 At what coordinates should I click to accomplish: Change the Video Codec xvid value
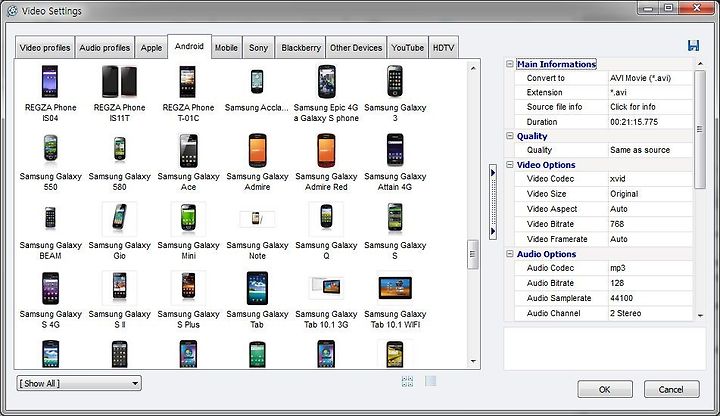coord(650,179)
